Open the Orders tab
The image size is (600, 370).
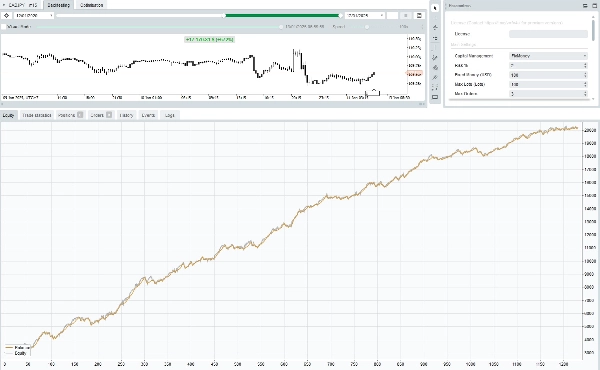(101, 115)
